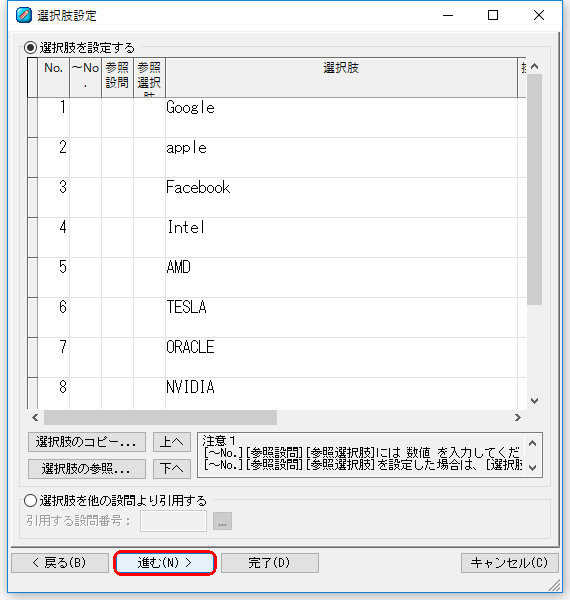Click the No. cell with number 5
This screenshot has height=600, width=570.
[54, 277]
